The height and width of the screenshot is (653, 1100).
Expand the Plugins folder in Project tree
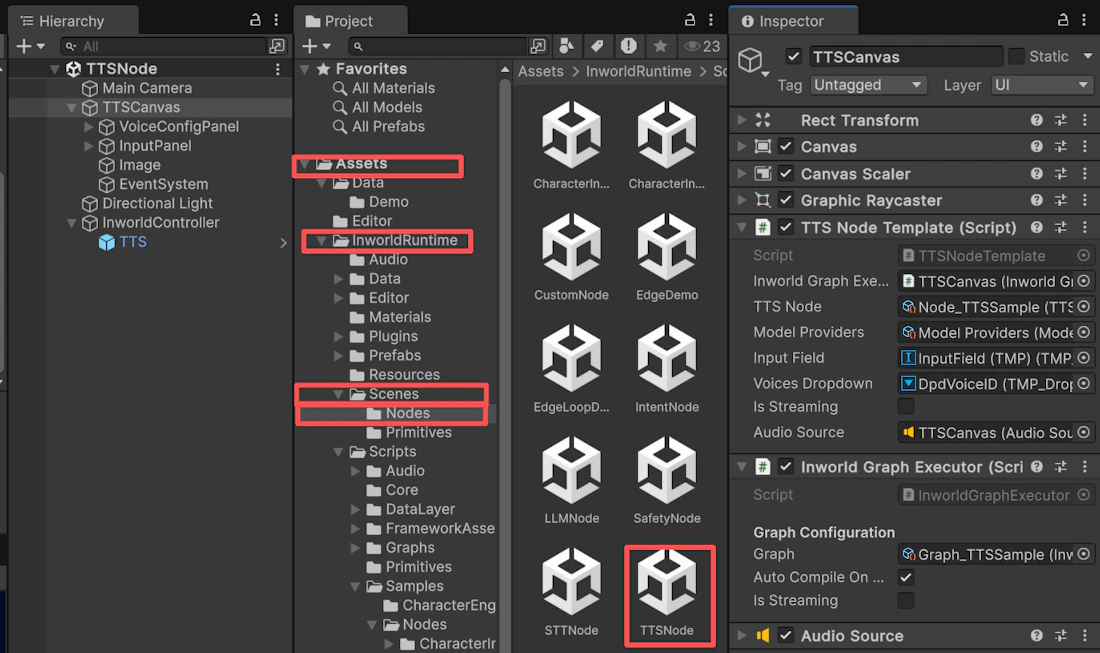coord(338,337)
